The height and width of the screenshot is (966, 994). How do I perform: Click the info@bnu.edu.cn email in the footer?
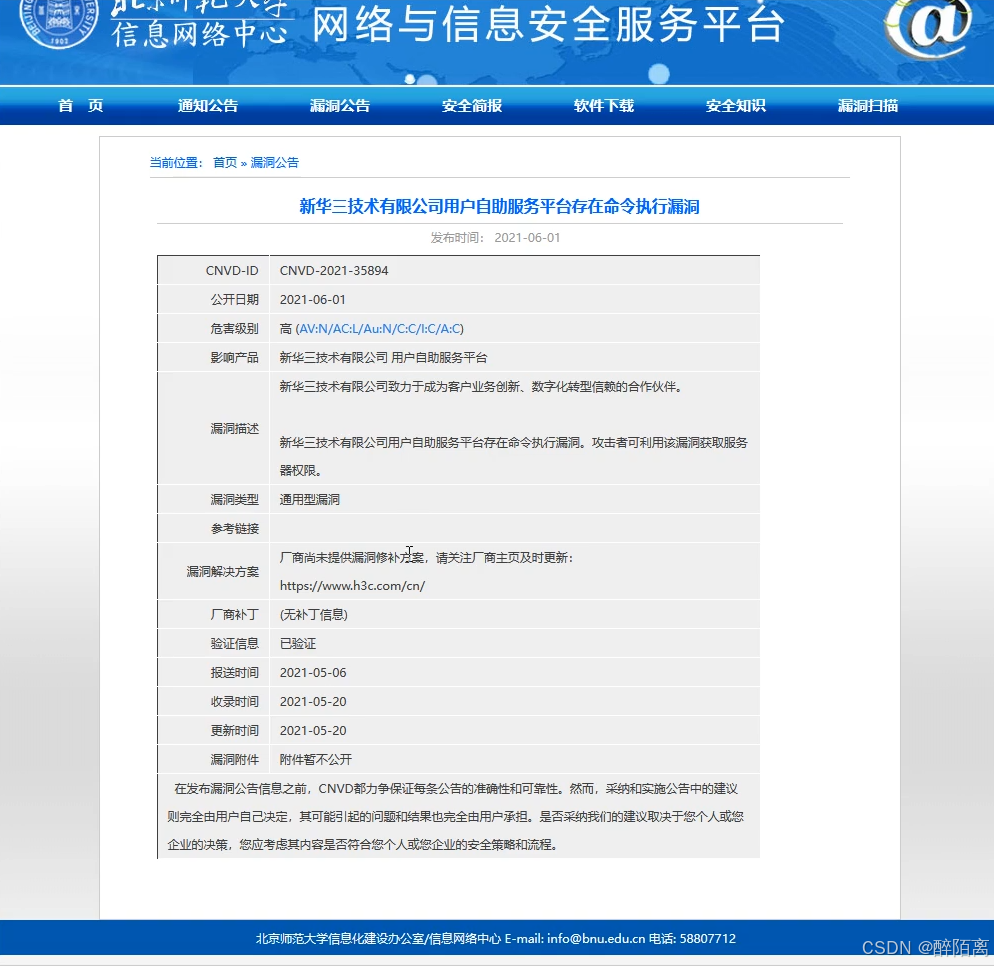point(596,938)
